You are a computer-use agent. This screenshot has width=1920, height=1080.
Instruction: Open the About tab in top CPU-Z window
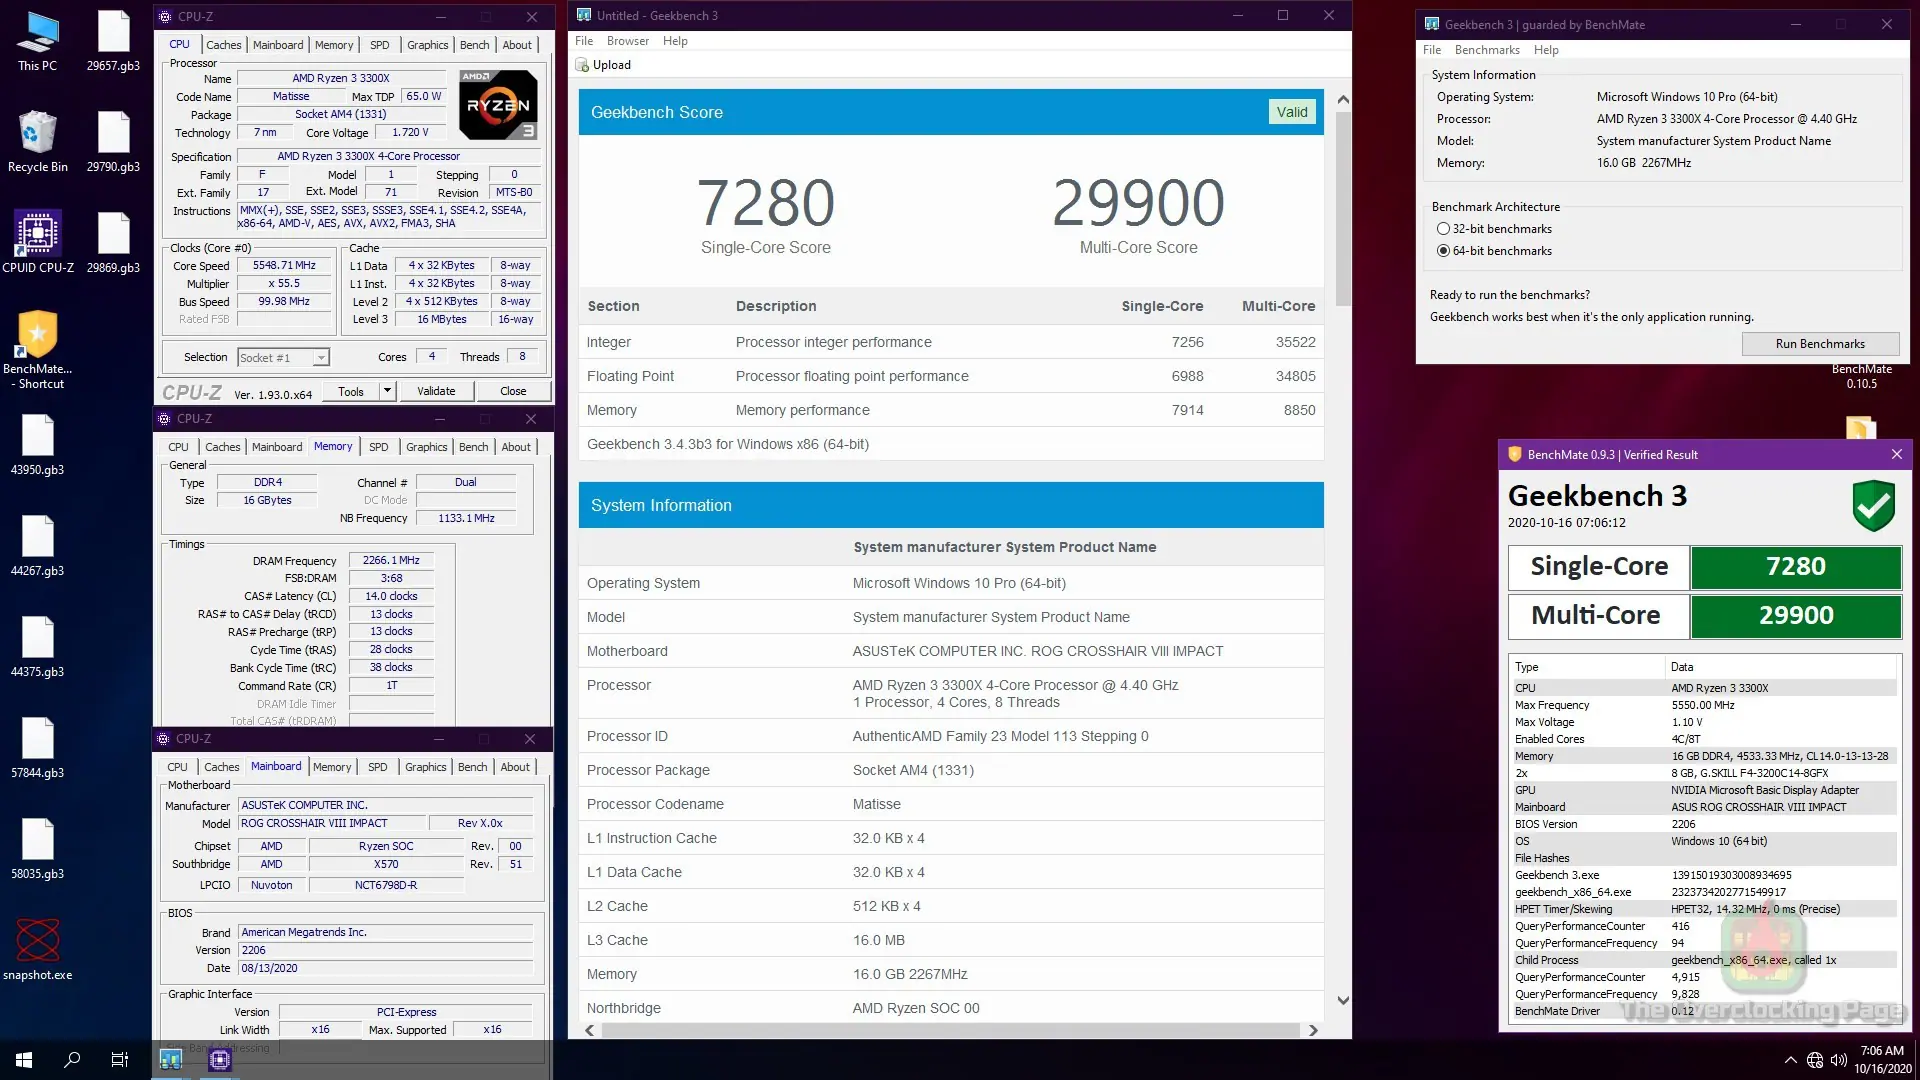click(517, 45)
